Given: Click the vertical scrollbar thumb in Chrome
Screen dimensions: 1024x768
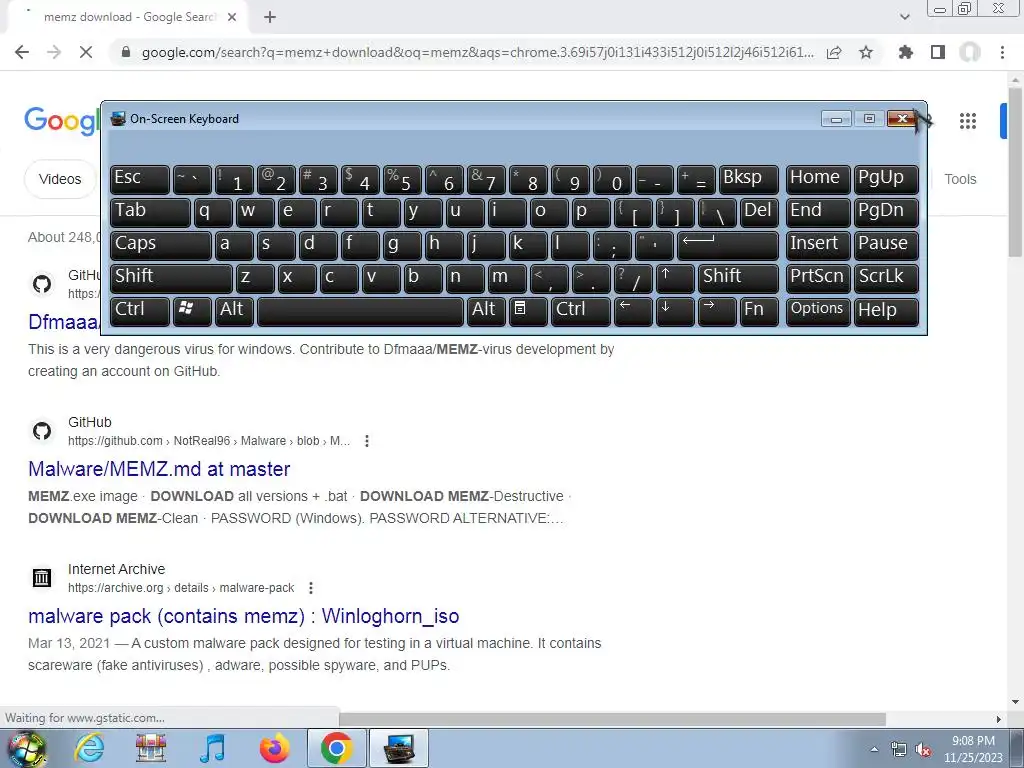Looking at the screenshot, I should (1015, 171).
